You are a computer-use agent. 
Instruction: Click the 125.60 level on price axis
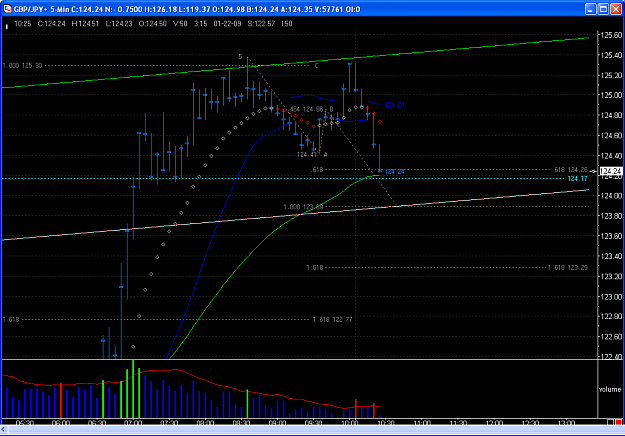(611, 35)
